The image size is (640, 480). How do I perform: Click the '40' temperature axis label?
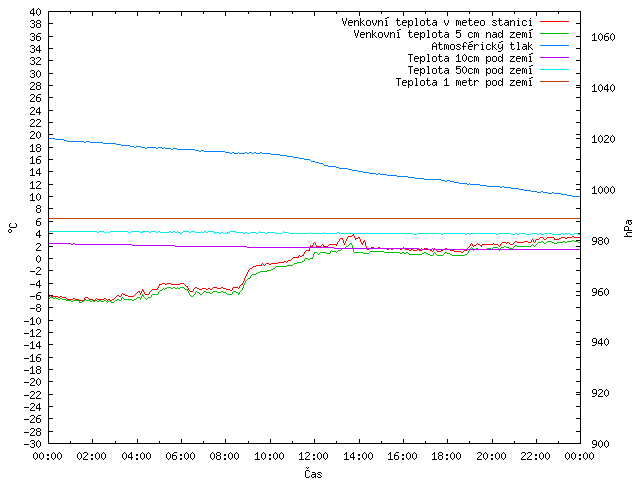(x=36, y=12)
